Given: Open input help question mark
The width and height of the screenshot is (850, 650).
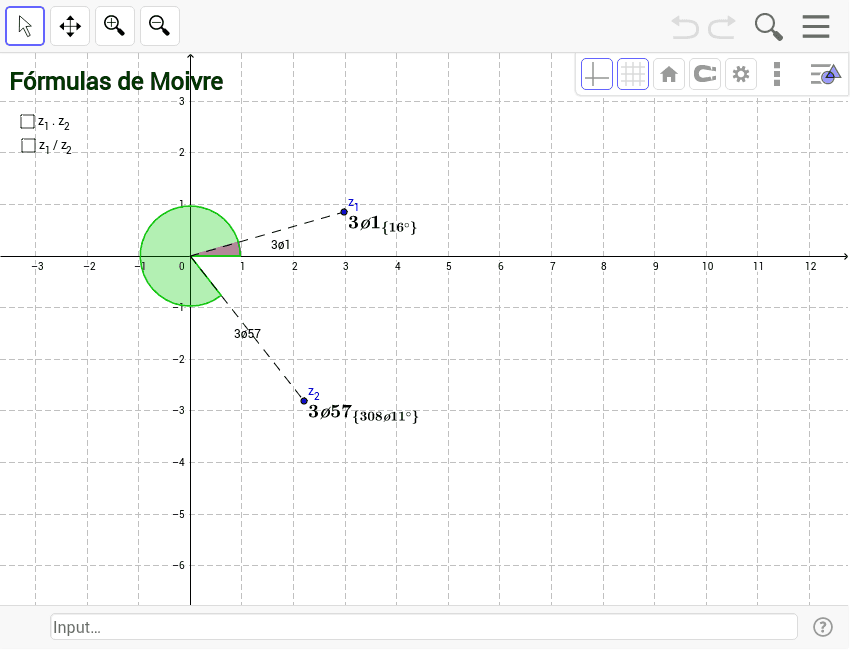Looking at the screenshot, I should [x=823, y=627].
